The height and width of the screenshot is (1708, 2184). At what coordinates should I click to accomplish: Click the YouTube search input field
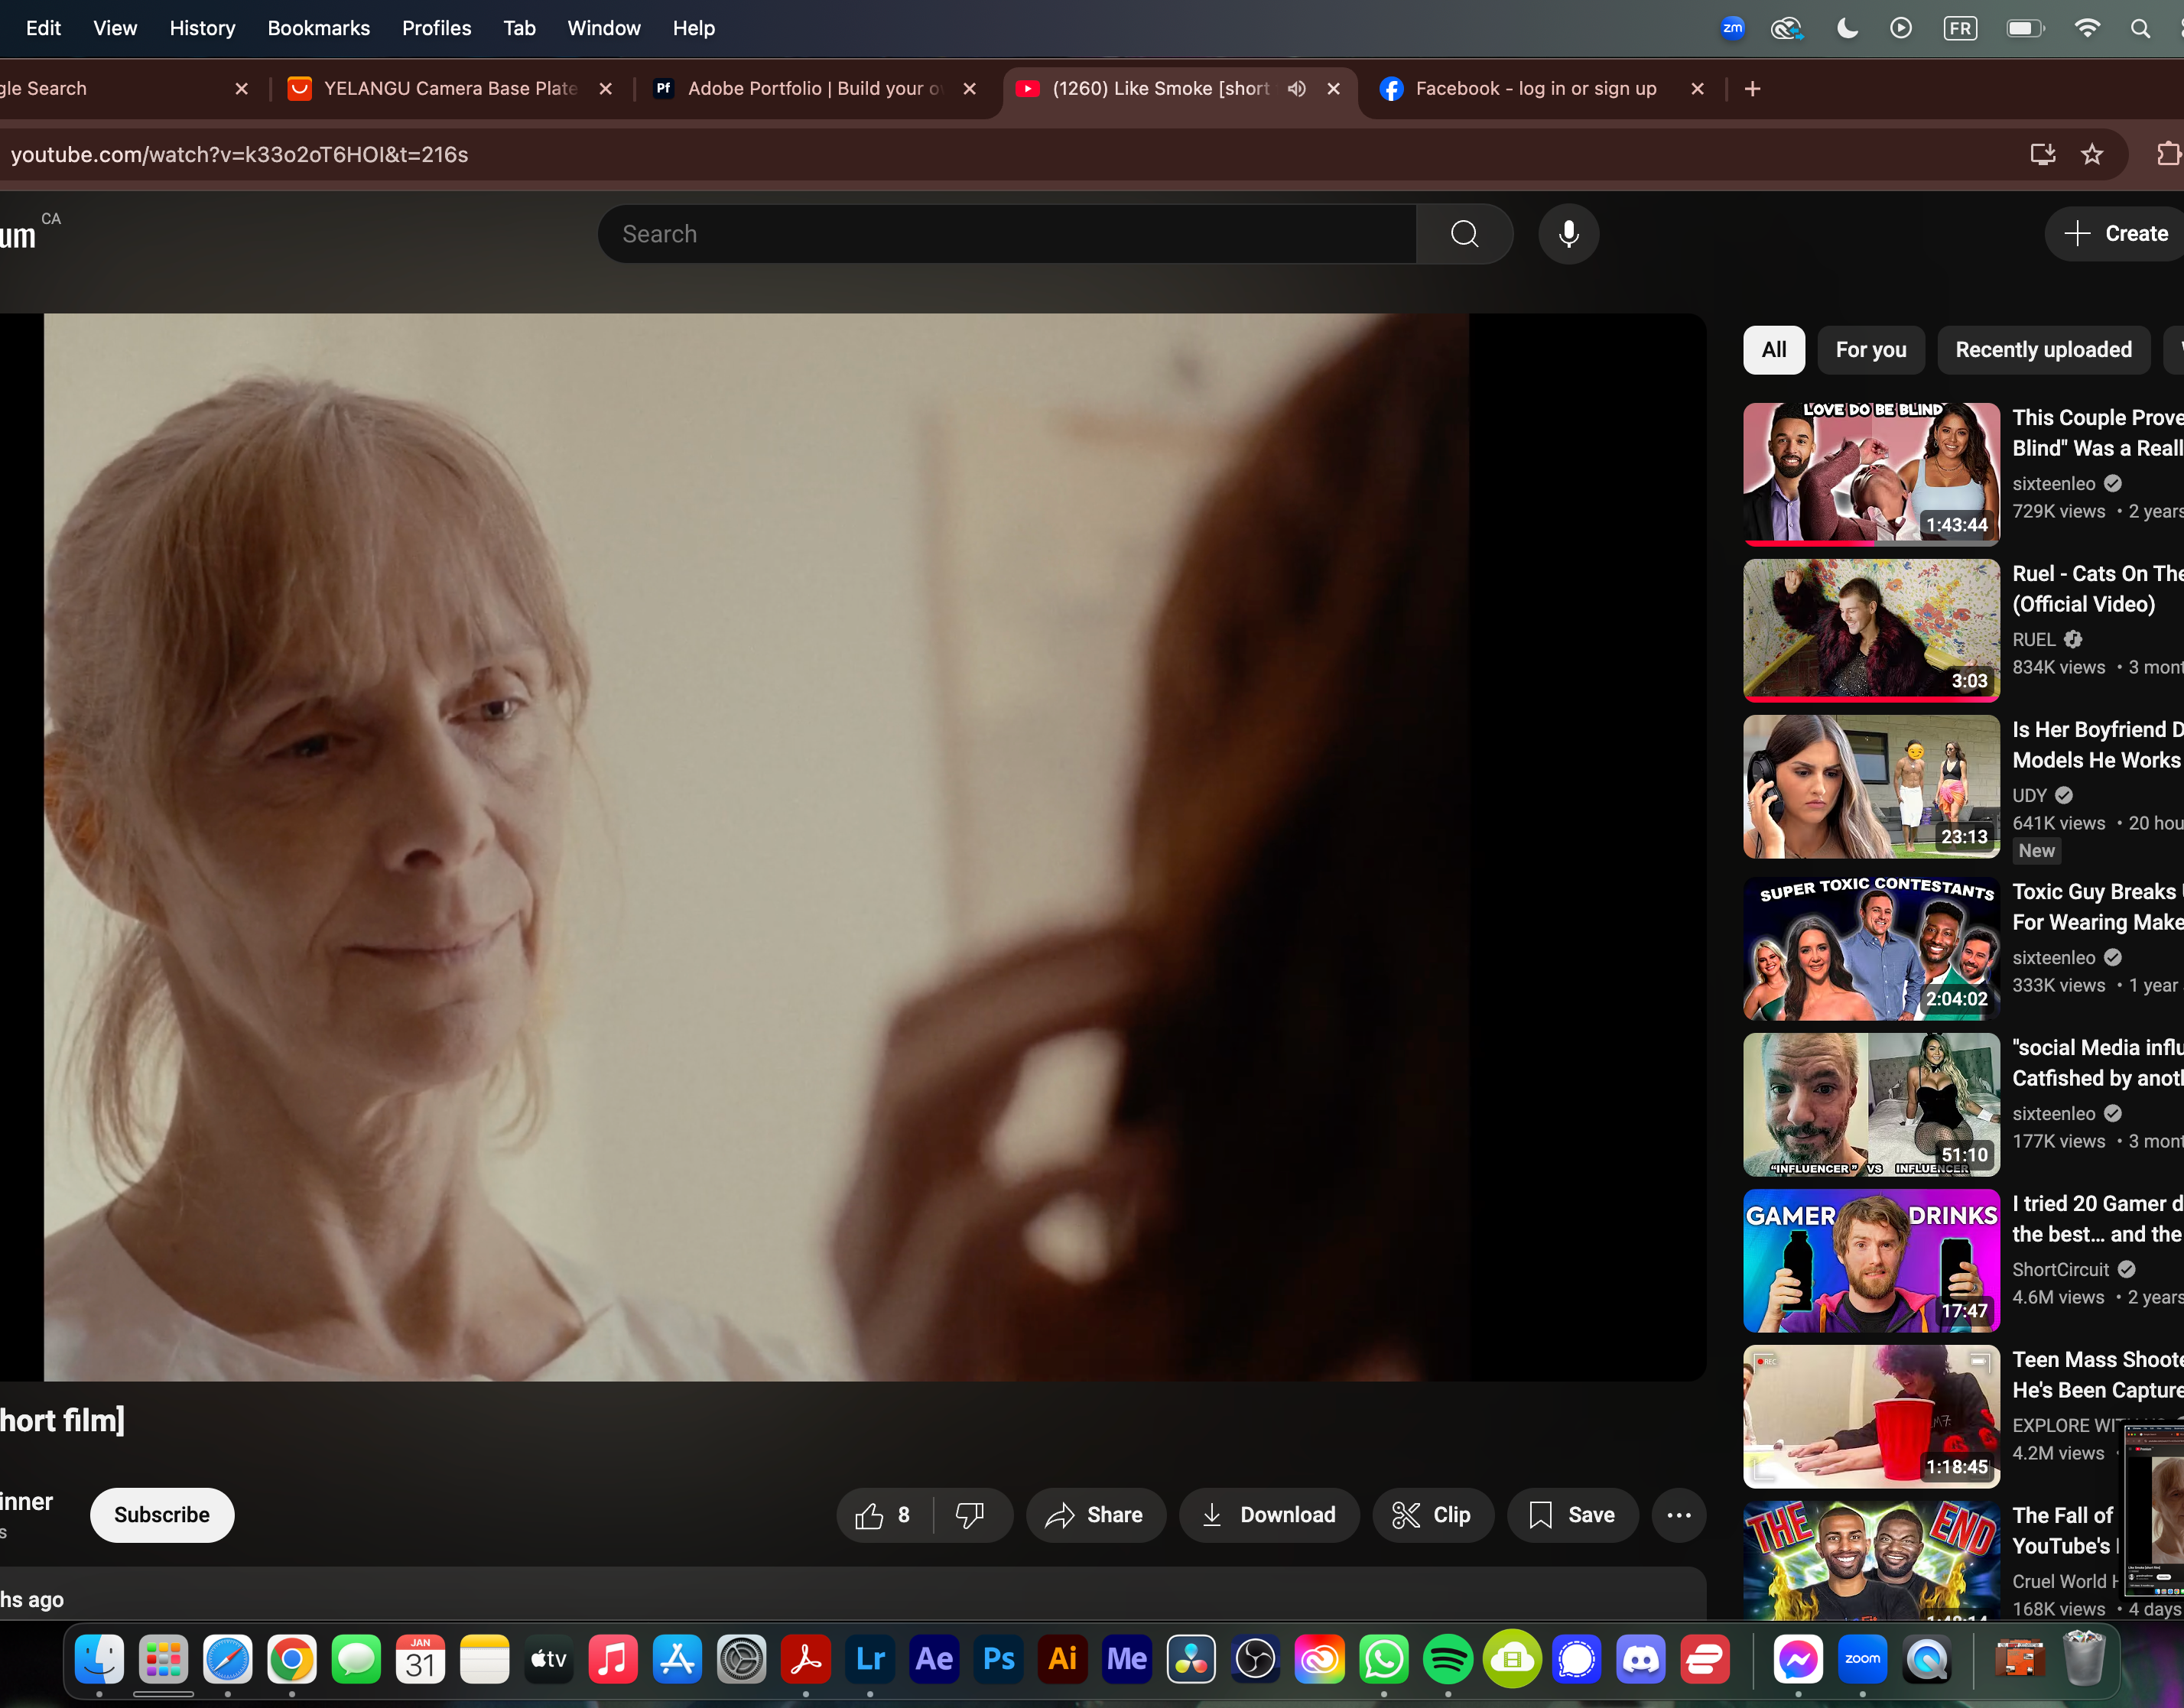[1005, 234]
